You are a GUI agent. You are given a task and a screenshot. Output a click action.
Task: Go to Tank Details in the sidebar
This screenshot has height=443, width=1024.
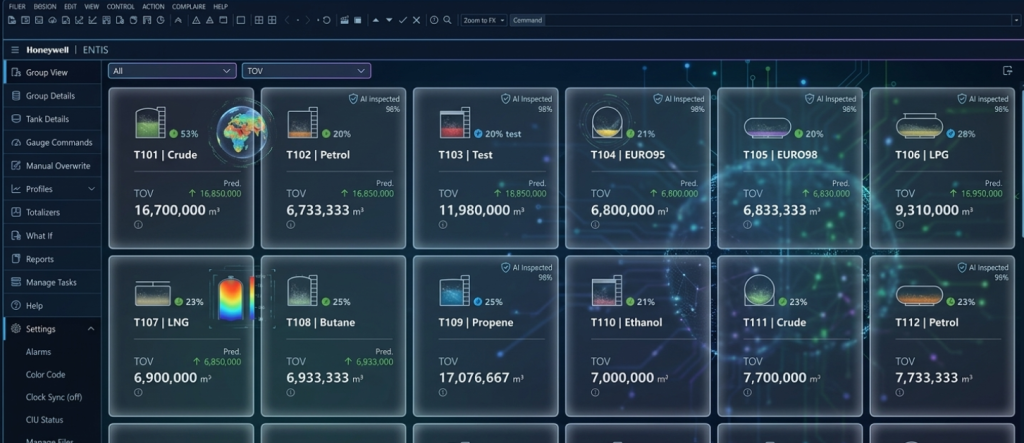[x=47, y=119]
